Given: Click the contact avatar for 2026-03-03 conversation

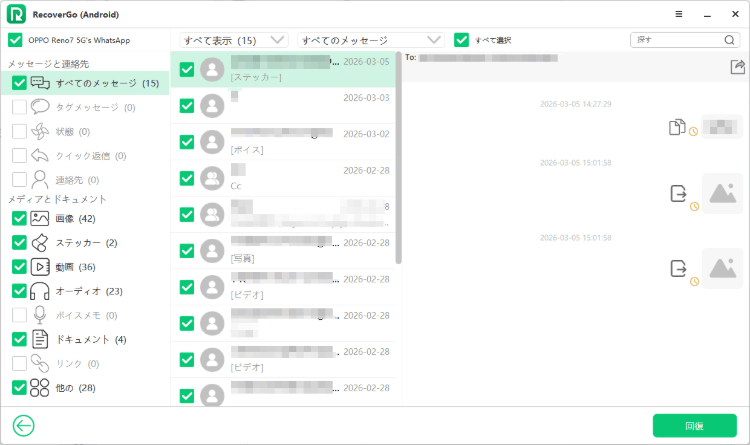Looking at the screenshot, I should (212, 106).
